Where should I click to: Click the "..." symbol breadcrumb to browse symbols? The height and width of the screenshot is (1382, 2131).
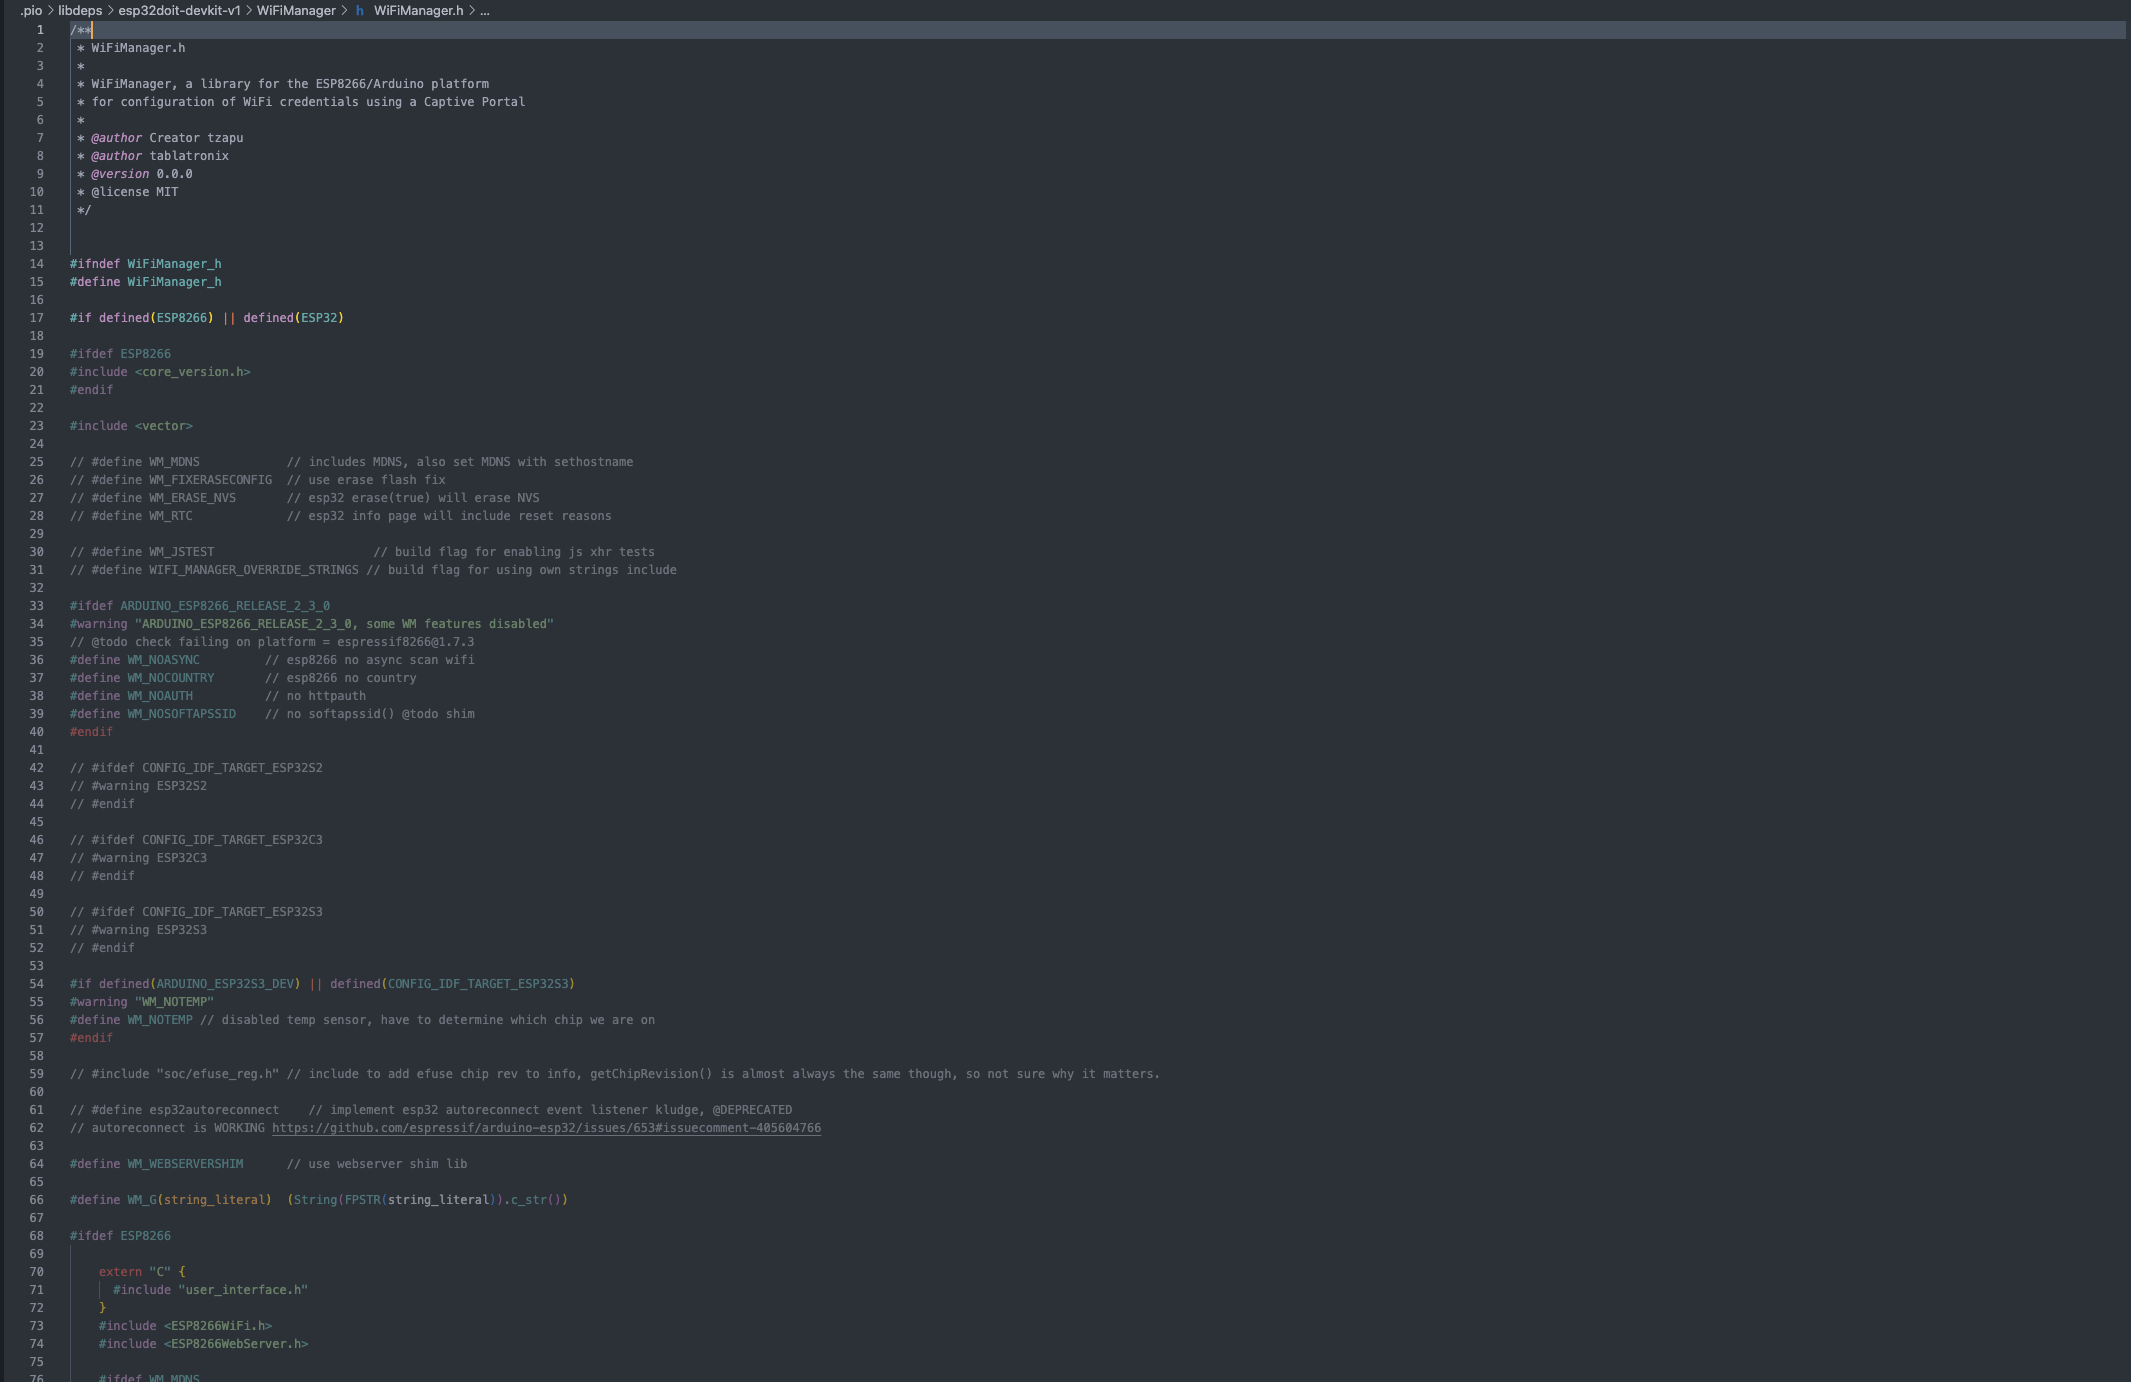tap(484, 11)
